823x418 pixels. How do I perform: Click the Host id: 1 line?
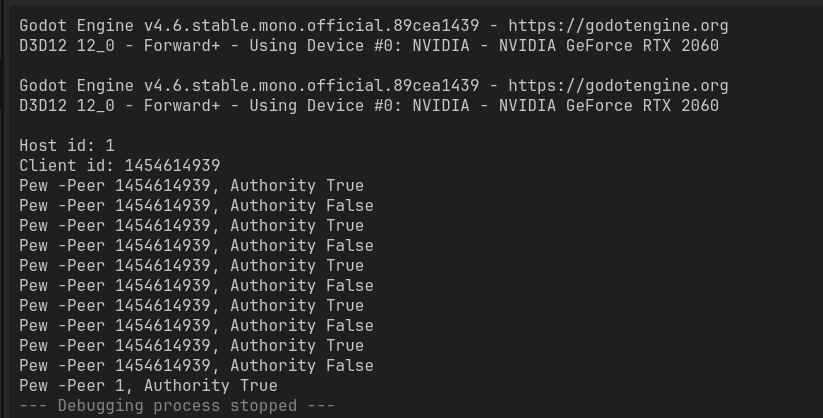(67, 146)
